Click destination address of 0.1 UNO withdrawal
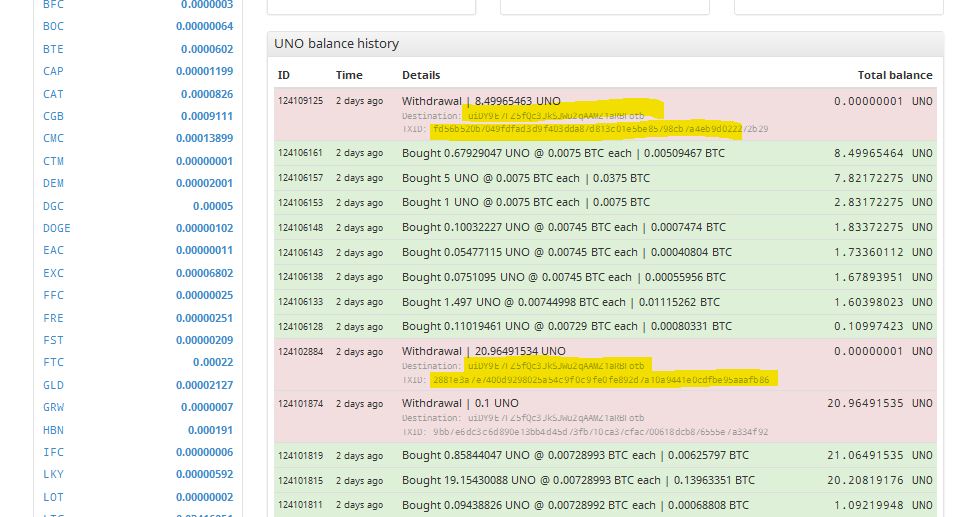This screenshot has height=517, width=961. pyautogui.click(x=556, y=418)
